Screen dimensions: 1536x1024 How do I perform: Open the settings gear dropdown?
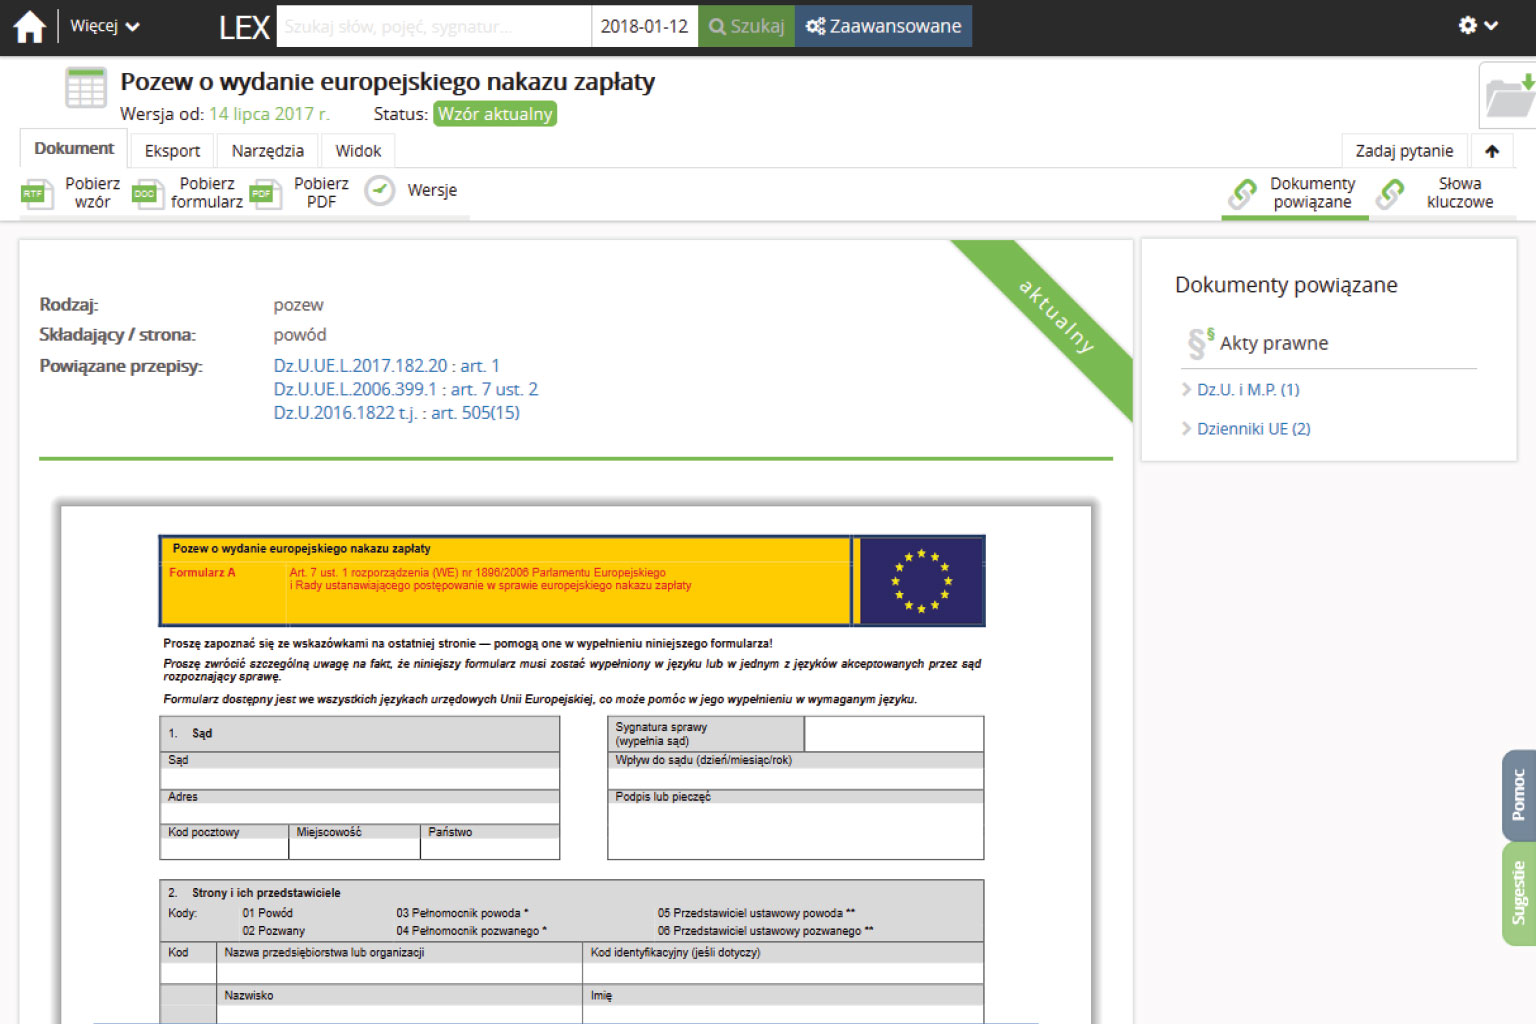[1477, 26]
